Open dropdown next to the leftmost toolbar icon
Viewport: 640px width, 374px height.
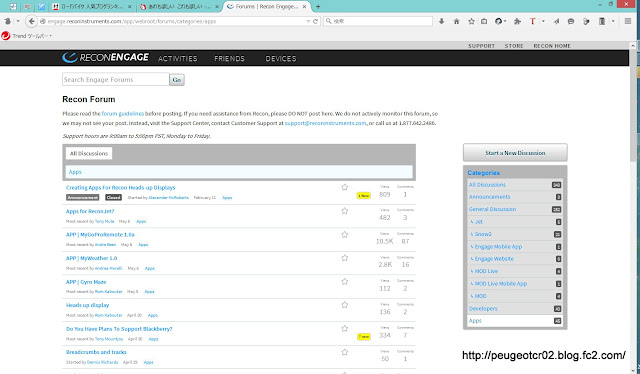coord(18,21)
